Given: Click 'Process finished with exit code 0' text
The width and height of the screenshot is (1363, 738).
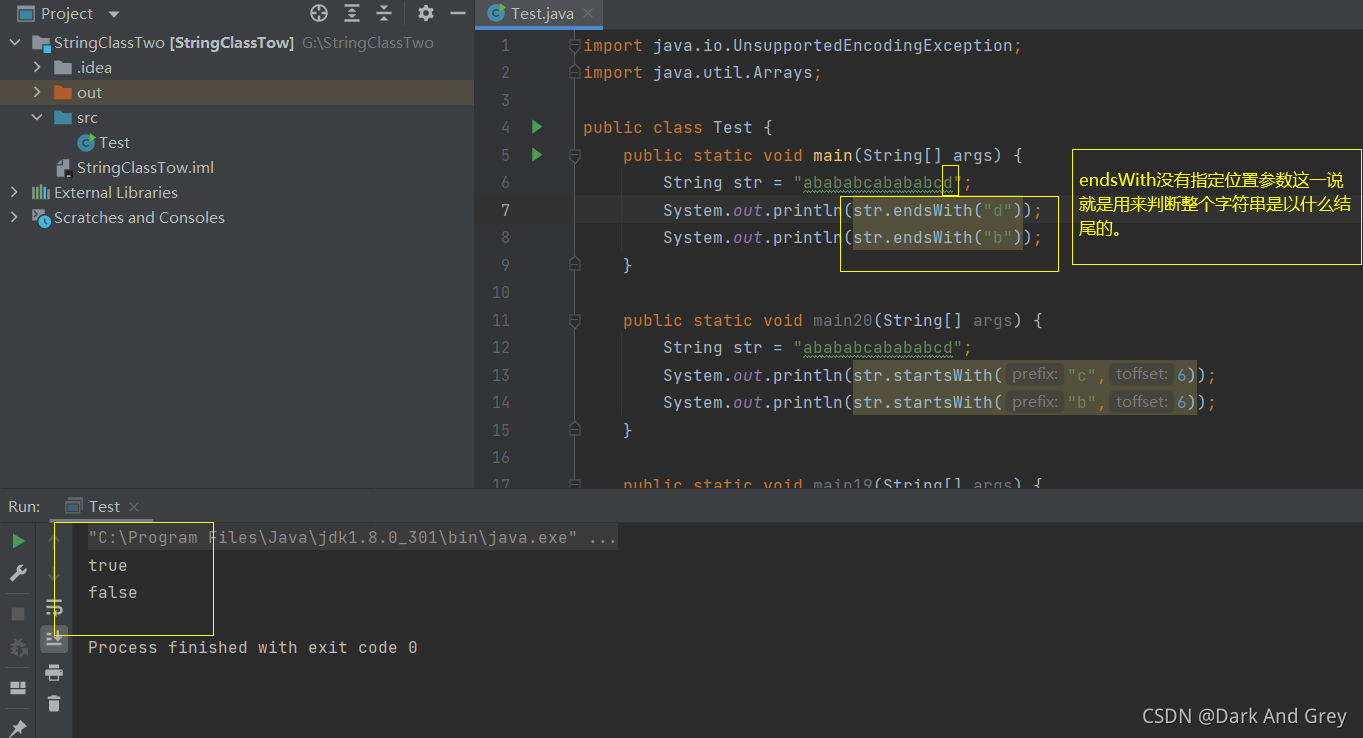Looking at the screenshot, I should (253, 648).
